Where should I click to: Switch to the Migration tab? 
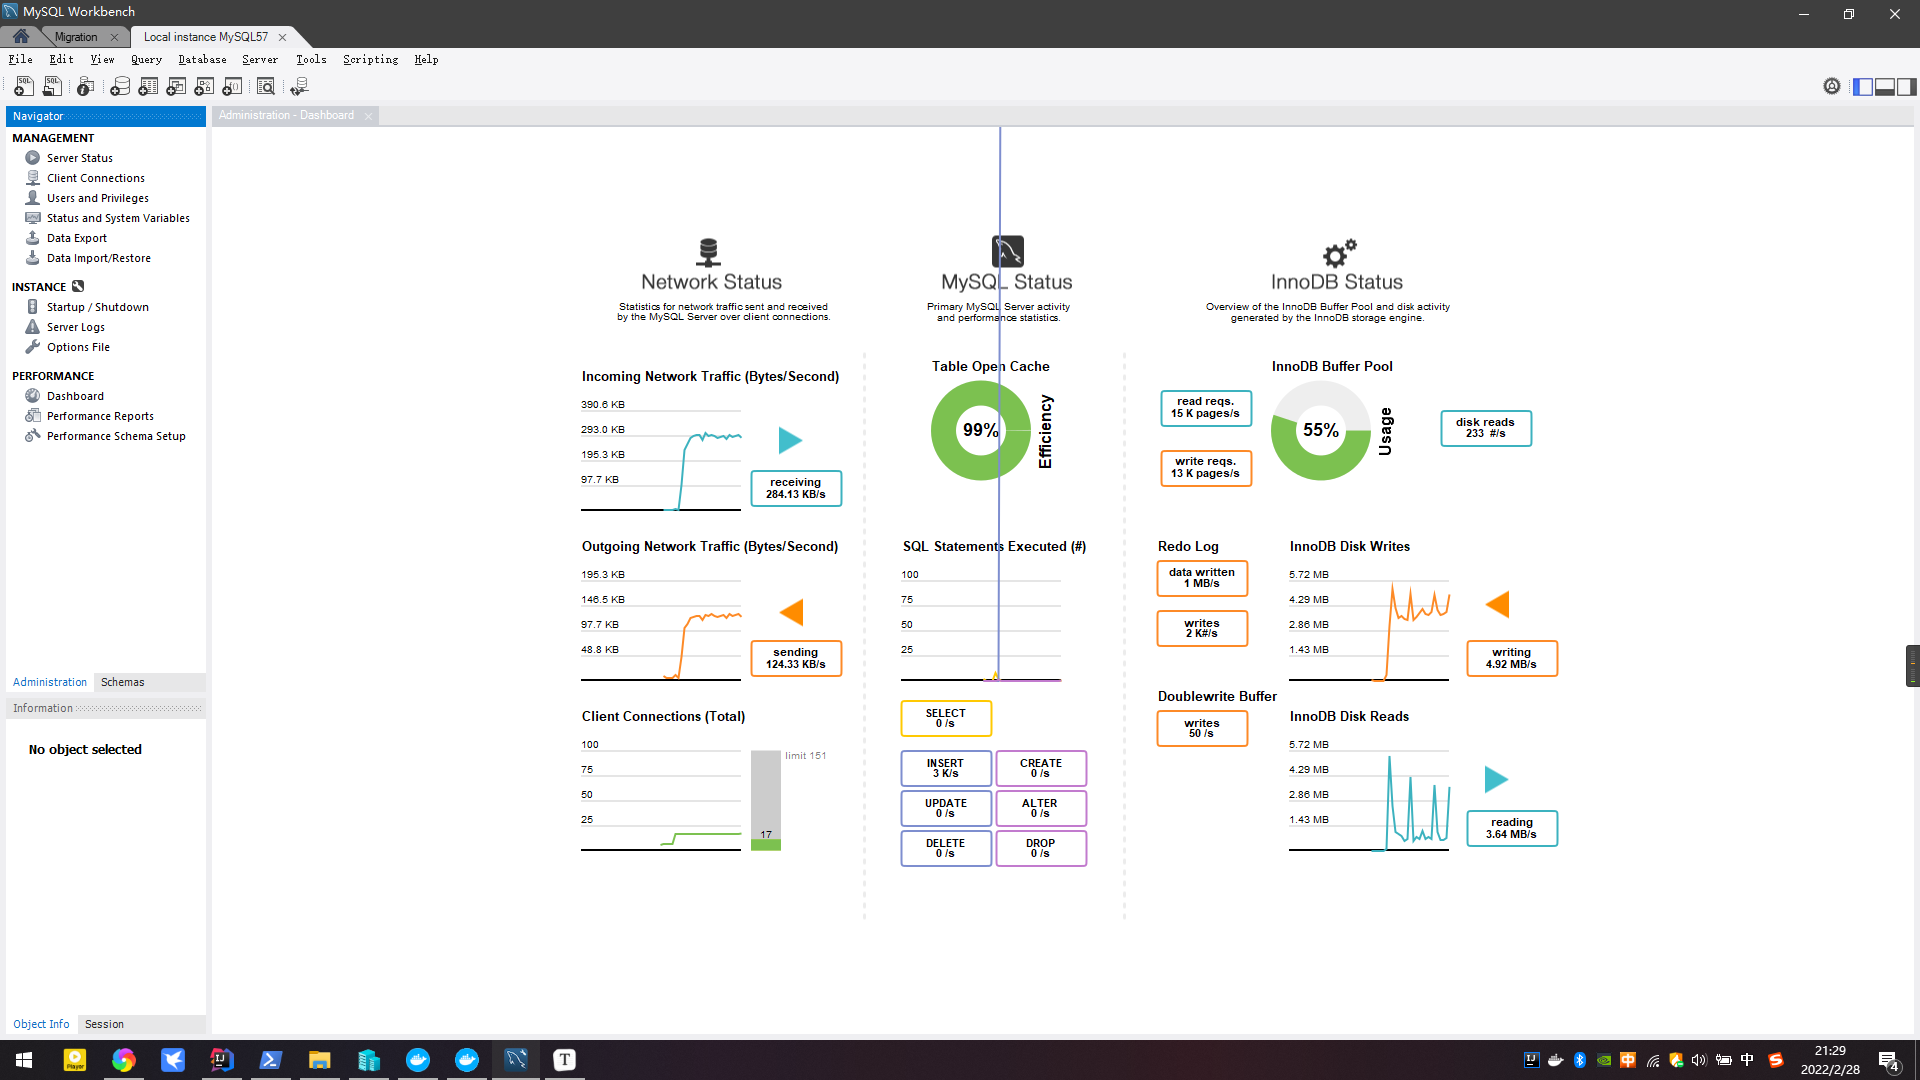pyautogui.click(x=76, y=37)
